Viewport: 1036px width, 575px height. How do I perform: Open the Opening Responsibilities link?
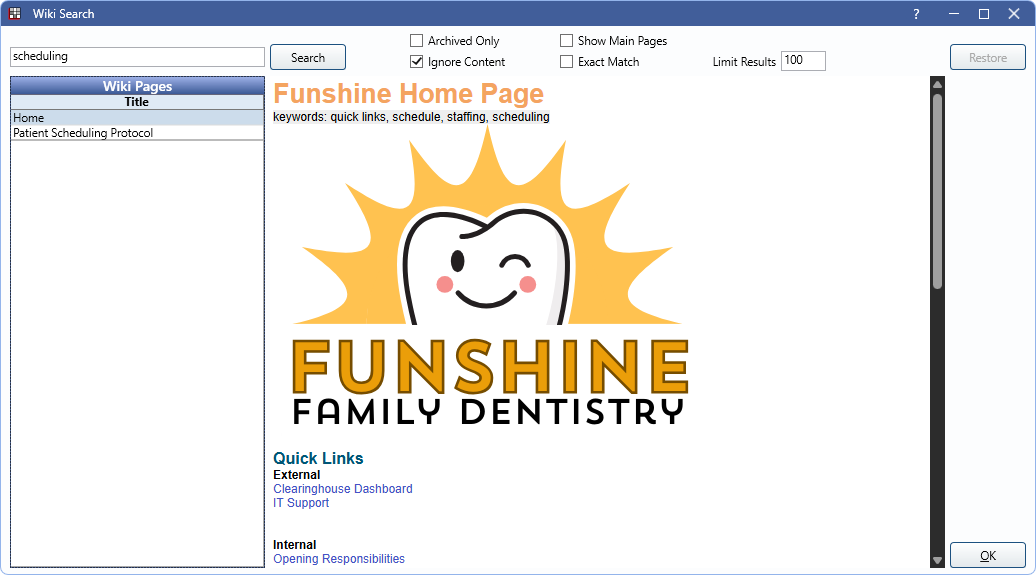click(x=339, y=559)
